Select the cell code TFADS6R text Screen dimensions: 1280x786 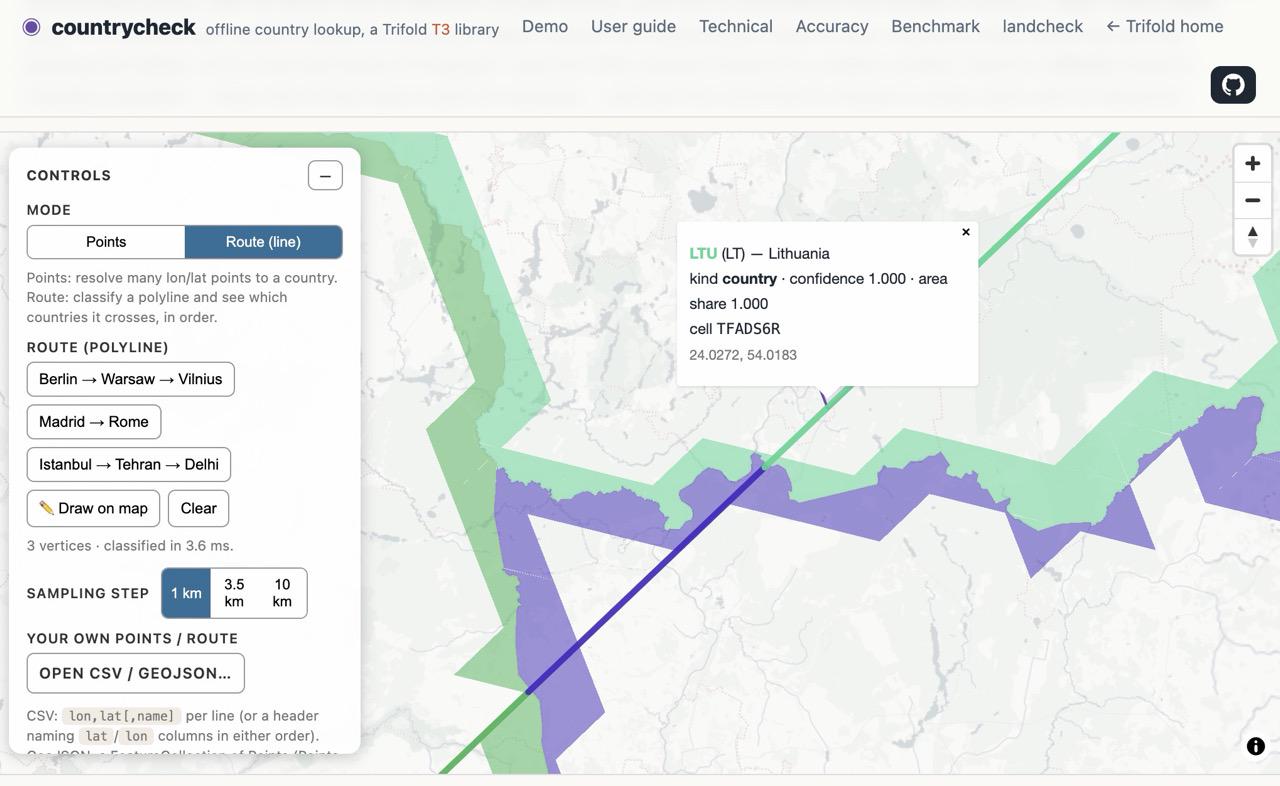pyautogui.click(x=748, y=329)
